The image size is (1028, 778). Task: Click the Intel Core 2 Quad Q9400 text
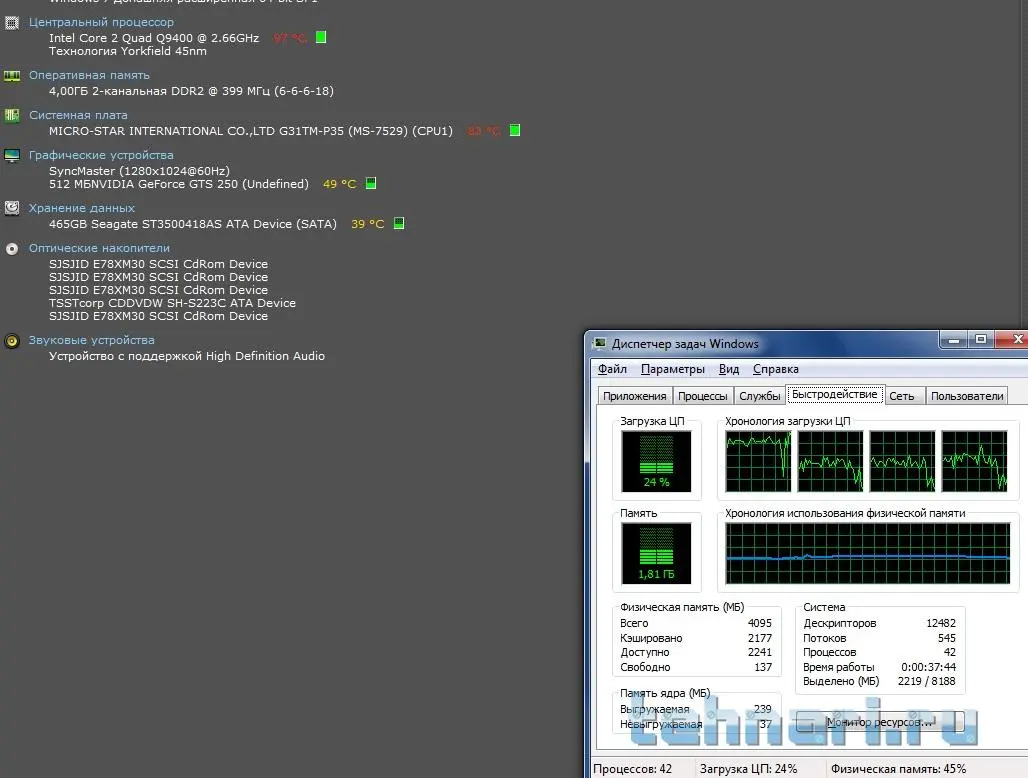pos(154,38)
